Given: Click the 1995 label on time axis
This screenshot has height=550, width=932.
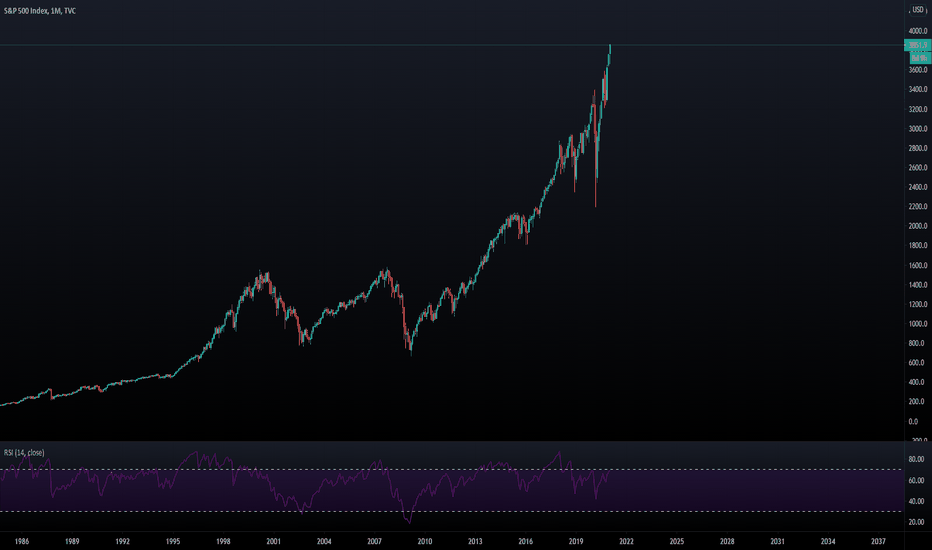Looking at the screenshot, I should [173, 541].
